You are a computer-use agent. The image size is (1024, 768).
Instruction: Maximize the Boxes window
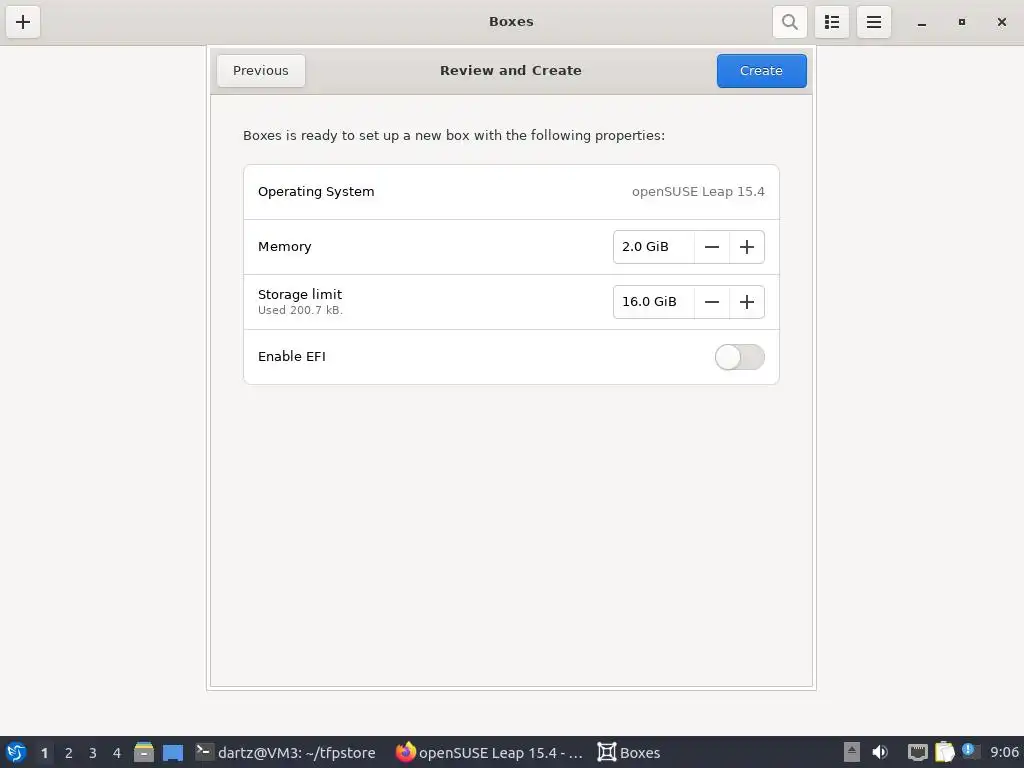(961, 22)
